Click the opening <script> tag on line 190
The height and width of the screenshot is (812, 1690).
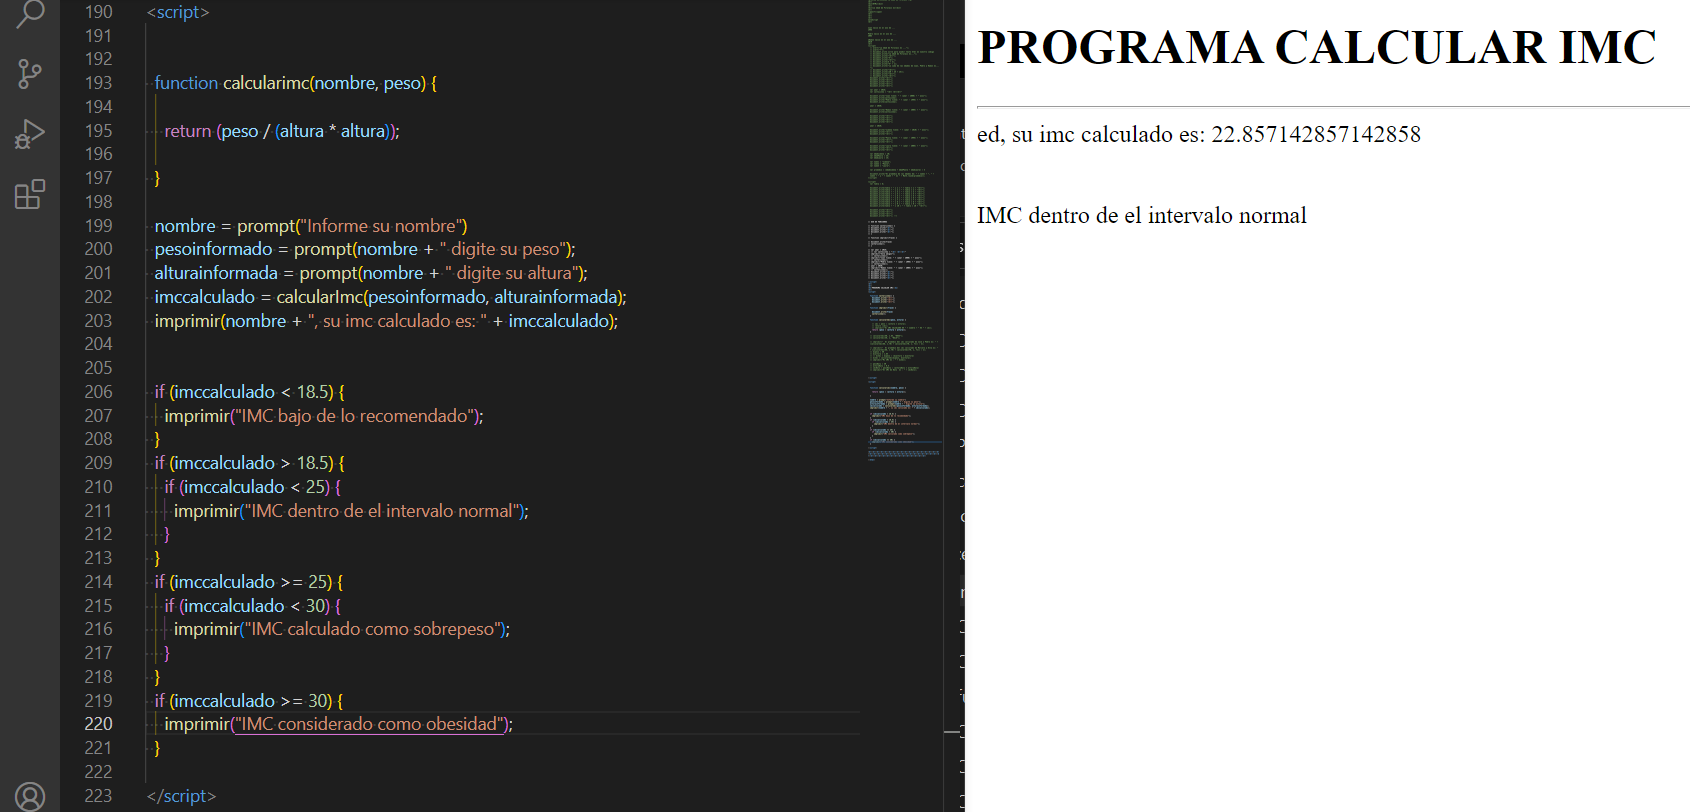pos(178,12)
